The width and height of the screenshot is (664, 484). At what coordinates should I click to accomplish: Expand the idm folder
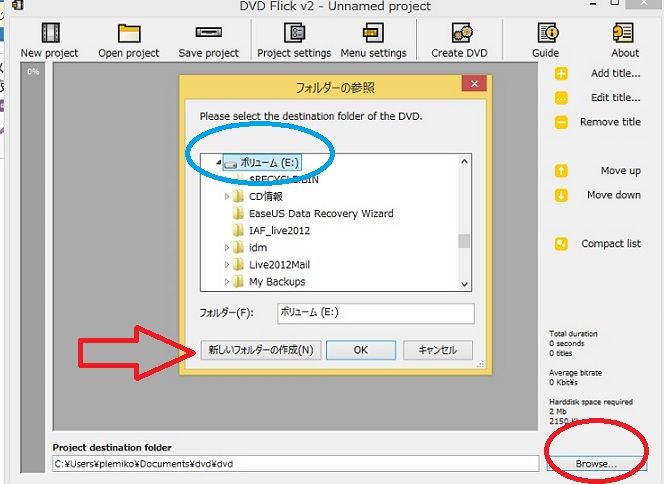click(x=227, y=248)
